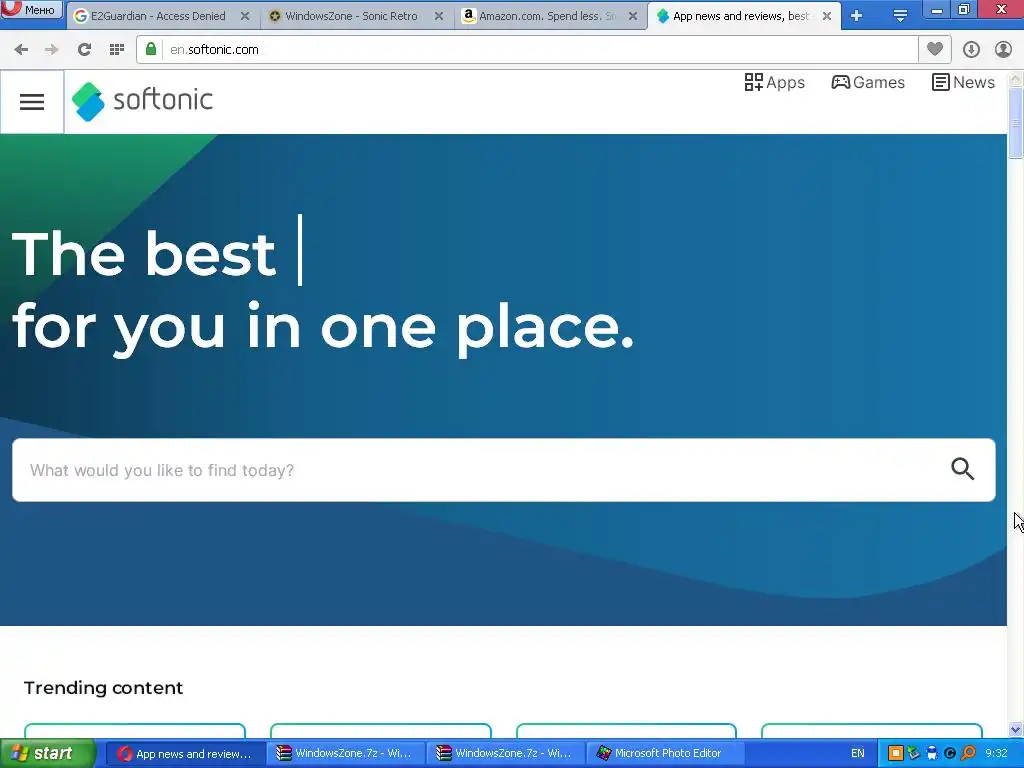Click the vertical scrollbar thumb

[x=1016, y=123]
